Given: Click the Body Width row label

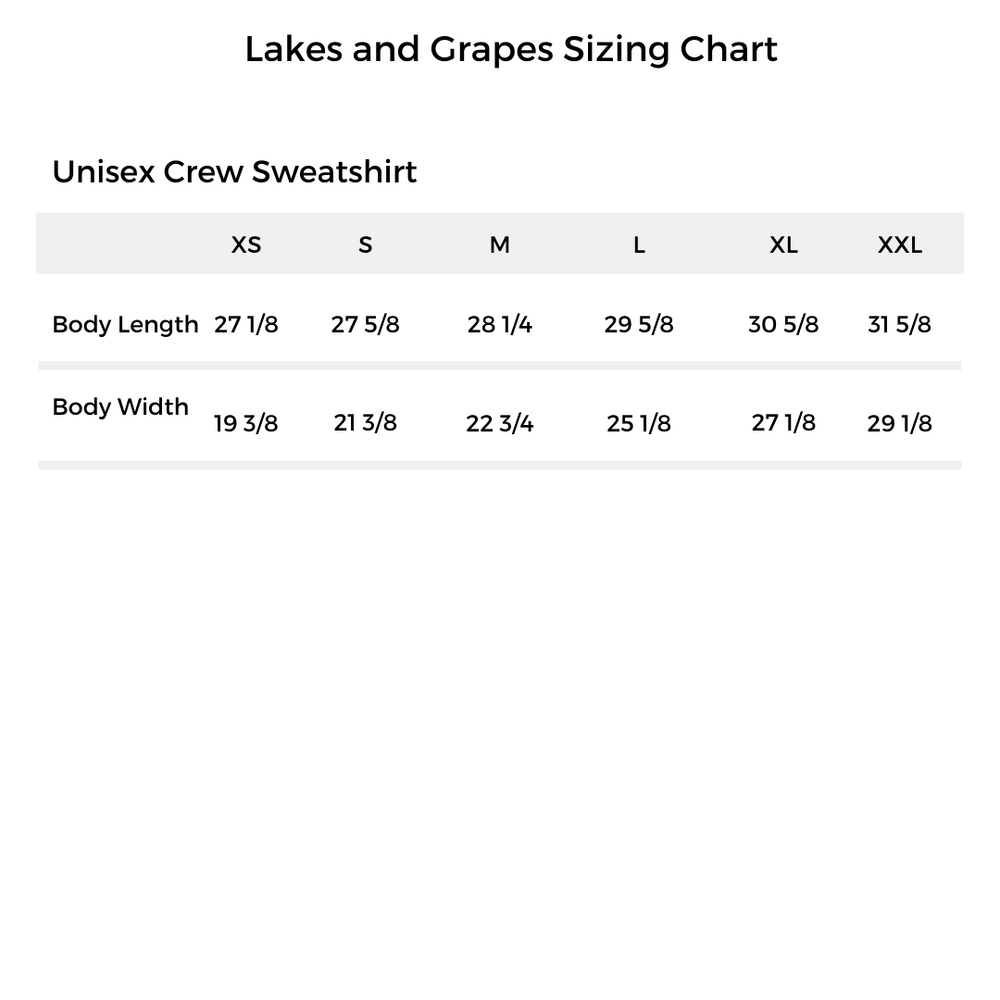Looking at the screenshot, I should click(120, 407).
